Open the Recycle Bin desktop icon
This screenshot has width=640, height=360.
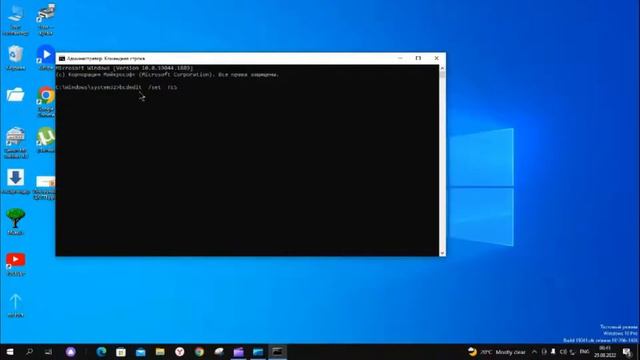16,58
